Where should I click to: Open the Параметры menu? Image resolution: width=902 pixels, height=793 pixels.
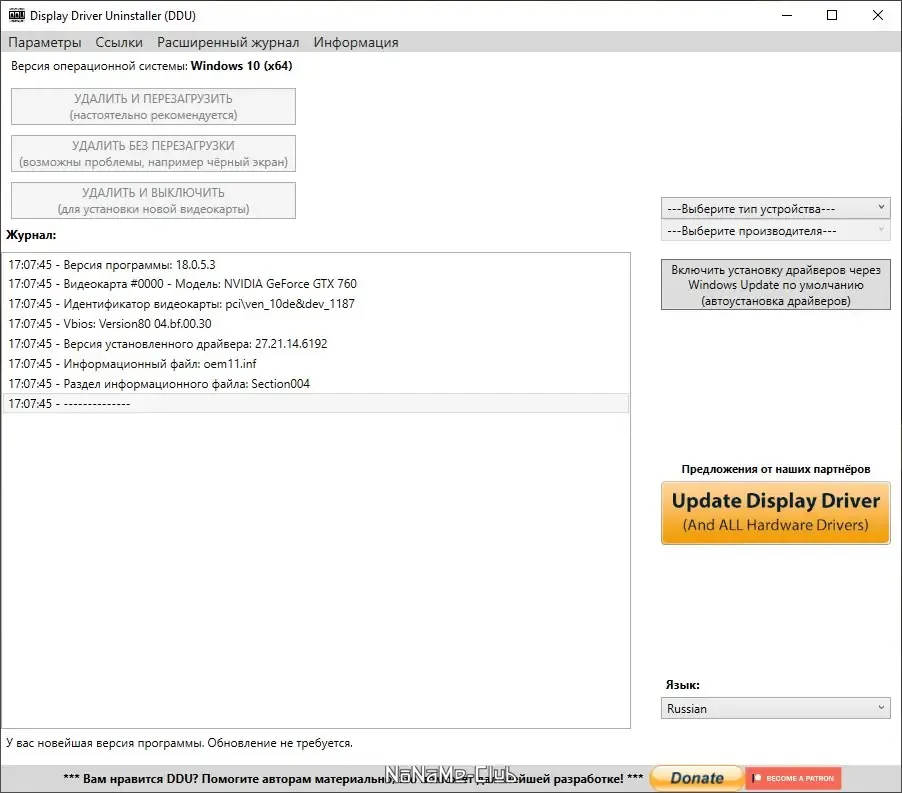[x=45, y=43]
